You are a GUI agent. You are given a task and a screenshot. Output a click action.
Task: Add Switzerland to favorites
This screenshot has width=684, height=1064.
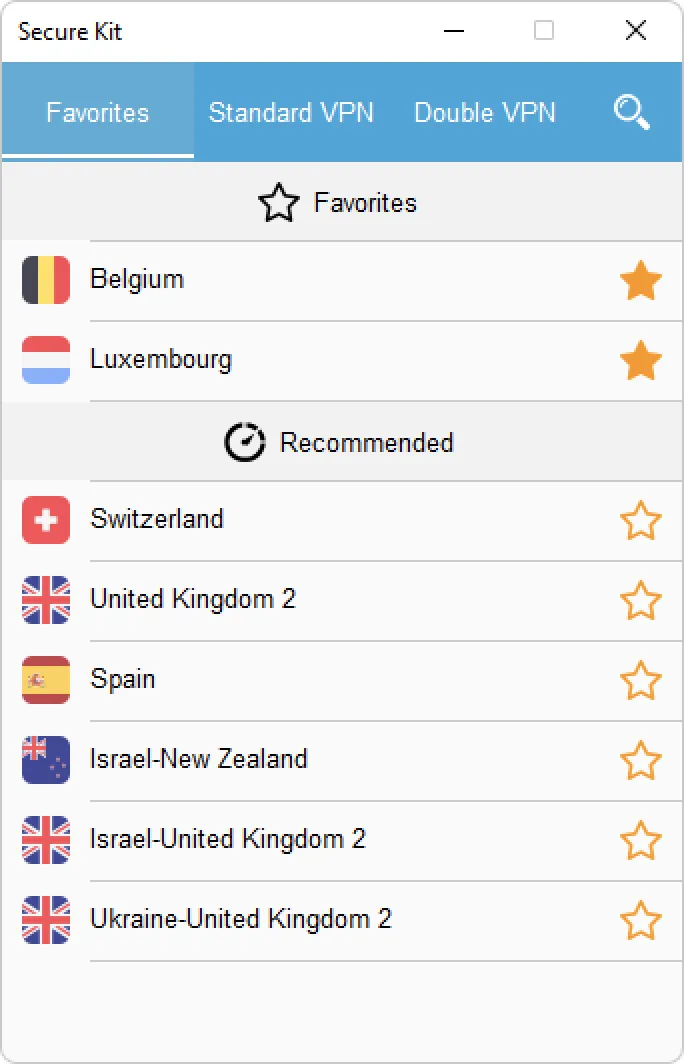641,520
